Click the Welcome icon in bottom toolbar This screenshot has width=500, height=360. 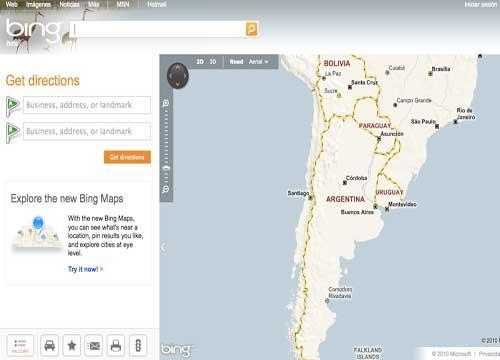coord(20,346)
